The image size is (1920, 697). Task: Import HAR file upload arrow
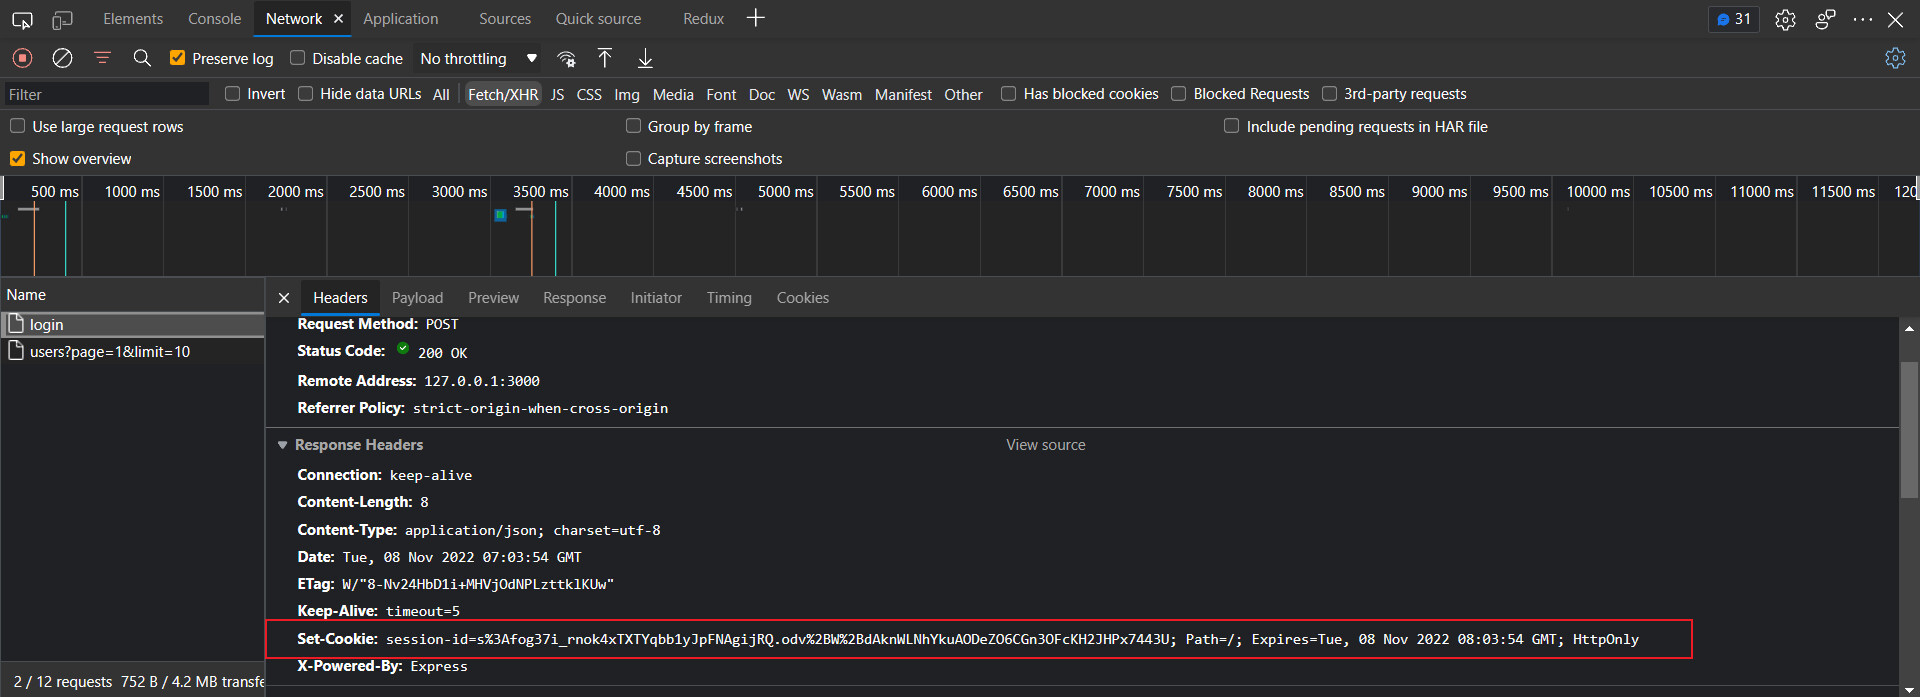coord(605,58)
